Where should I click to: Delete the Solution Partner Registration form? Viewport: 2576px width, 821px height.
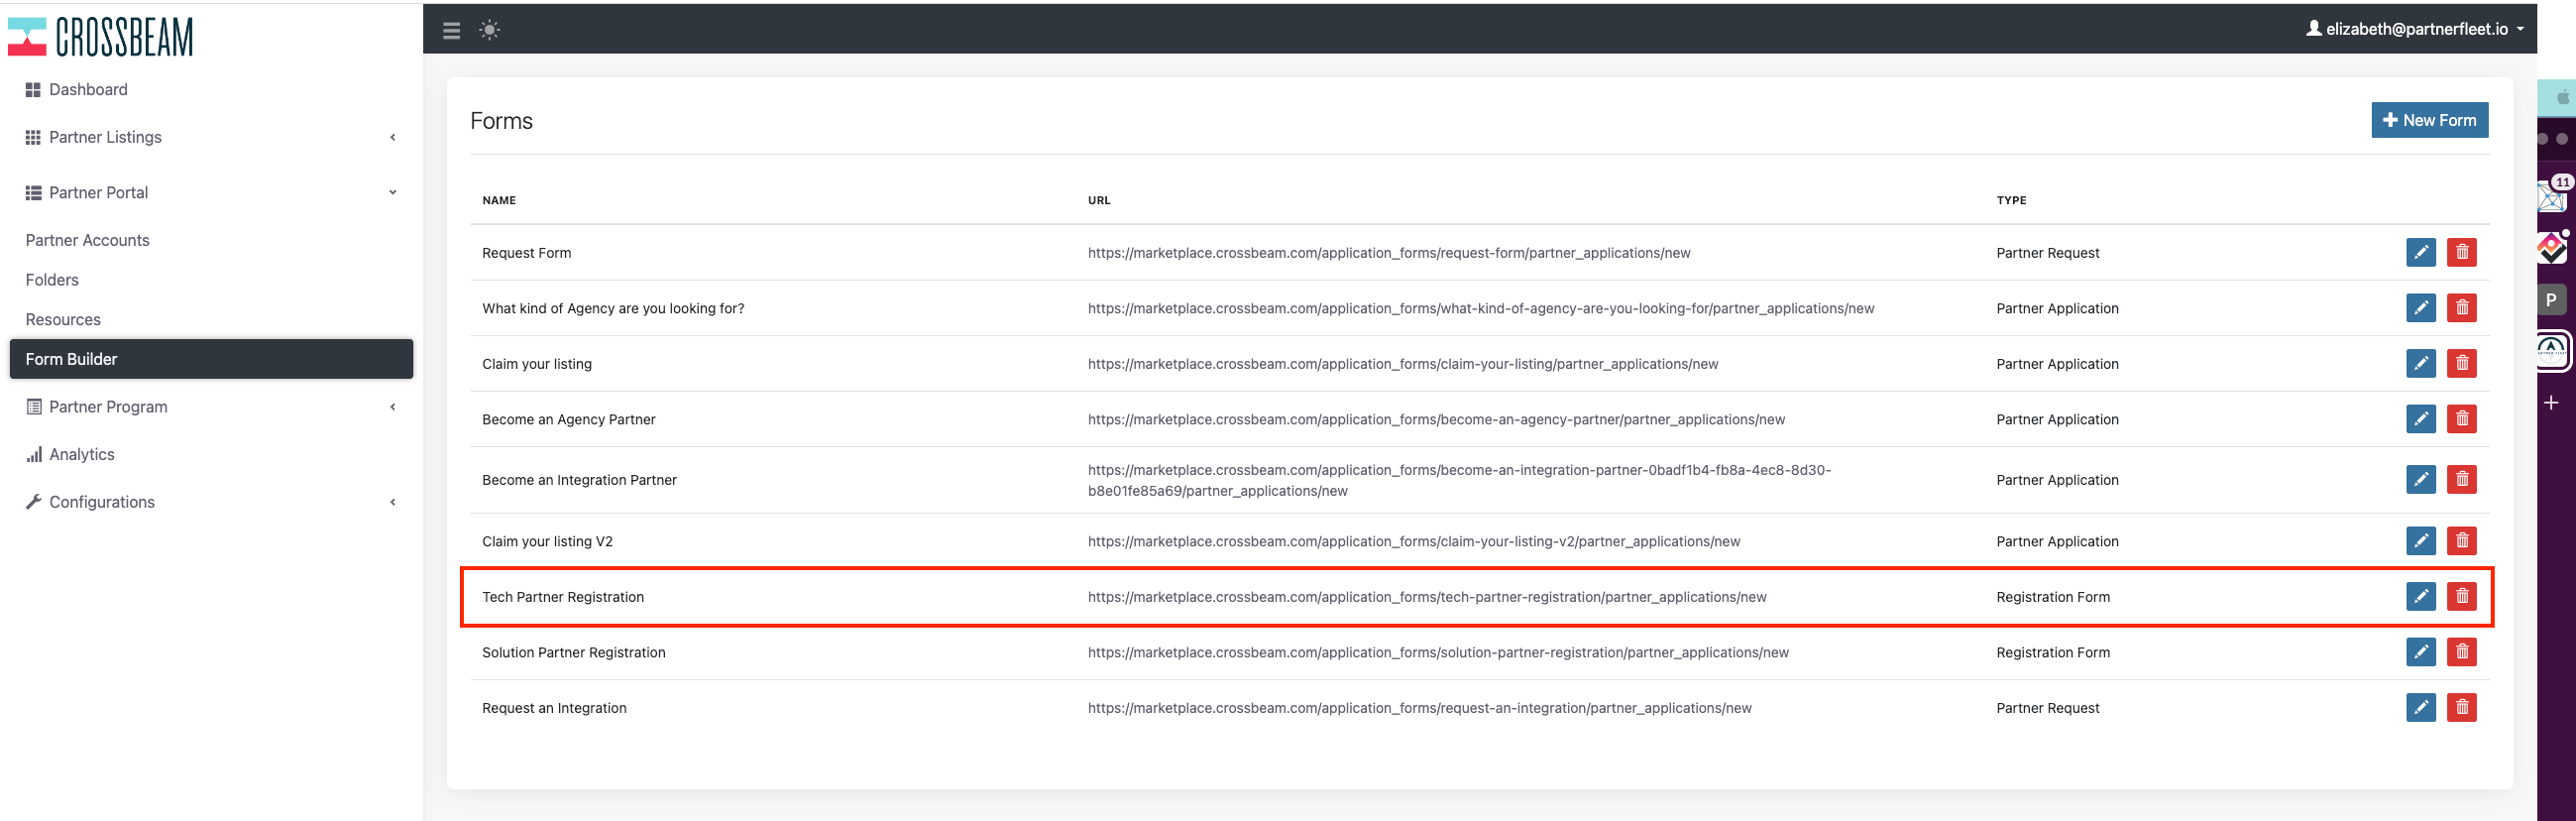2461,652
